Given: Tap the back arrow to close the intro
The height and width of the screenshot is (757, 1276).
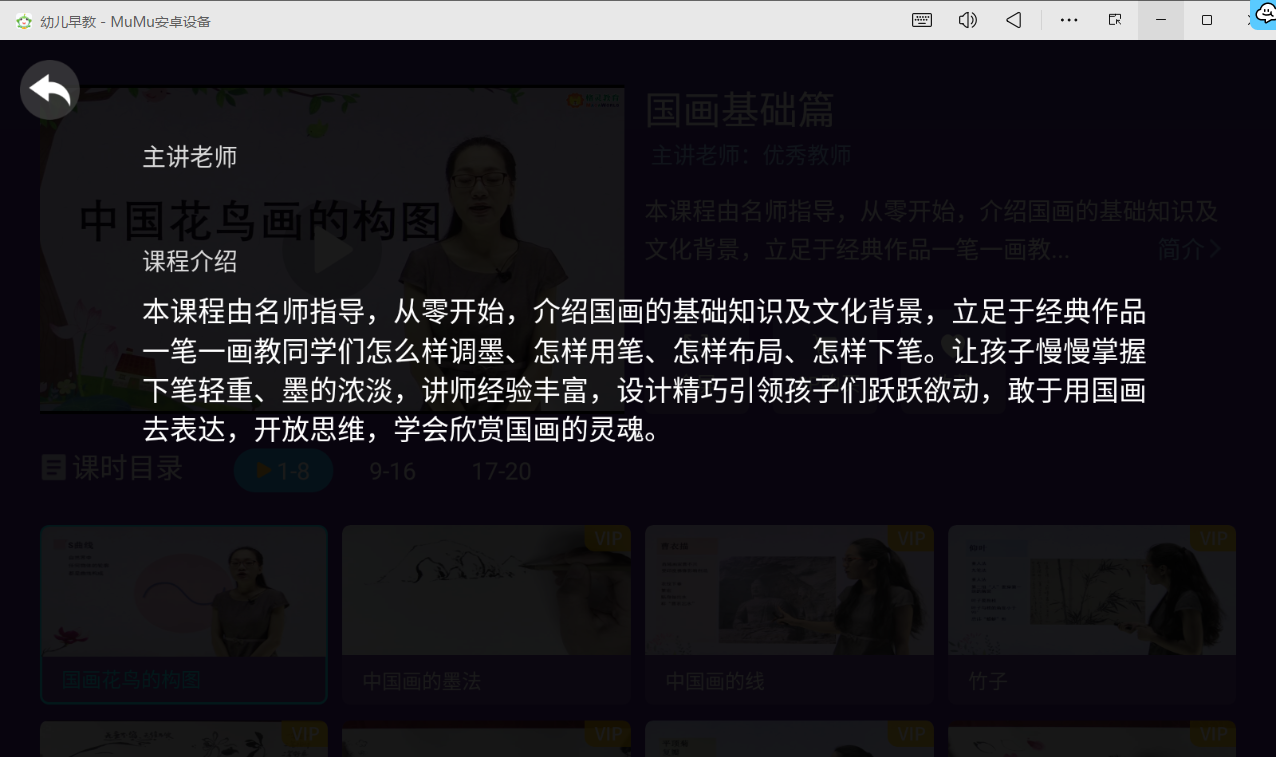Looking at the screenshot, I should pos(50,90).
